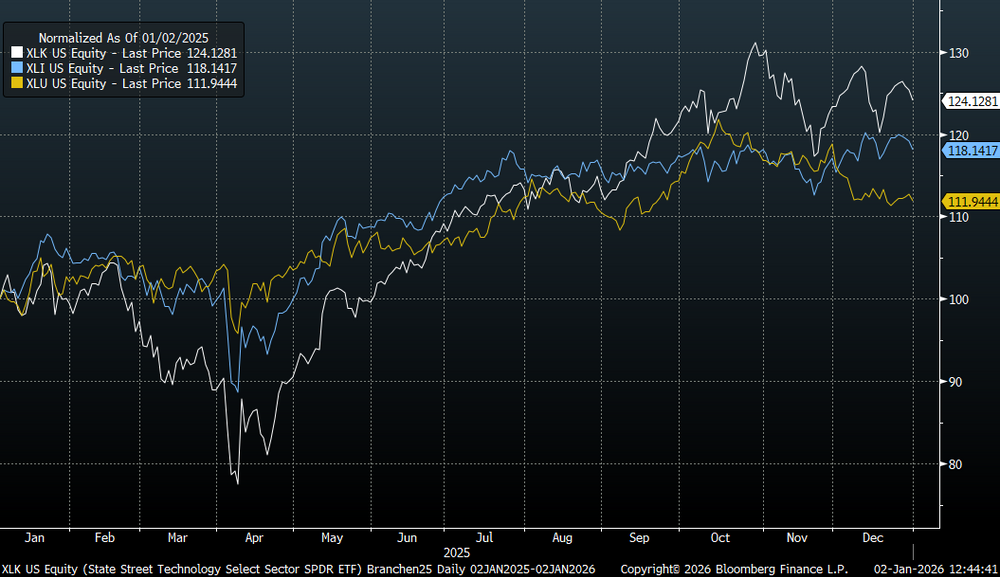Click the white XLK legend color swatch

coord(15,52)
